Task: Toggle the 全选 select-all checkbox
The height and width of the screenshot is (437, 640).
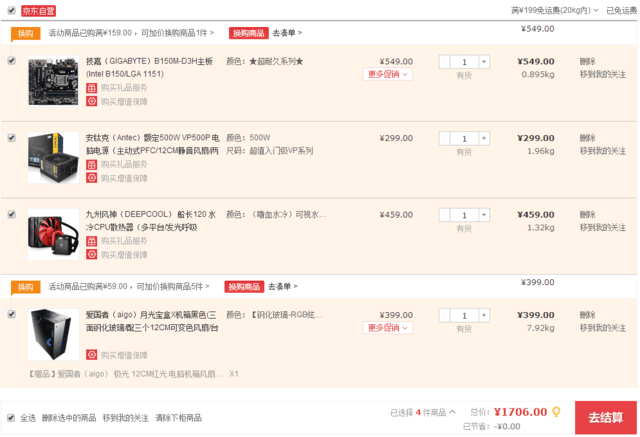Action: tap(11, 417)
